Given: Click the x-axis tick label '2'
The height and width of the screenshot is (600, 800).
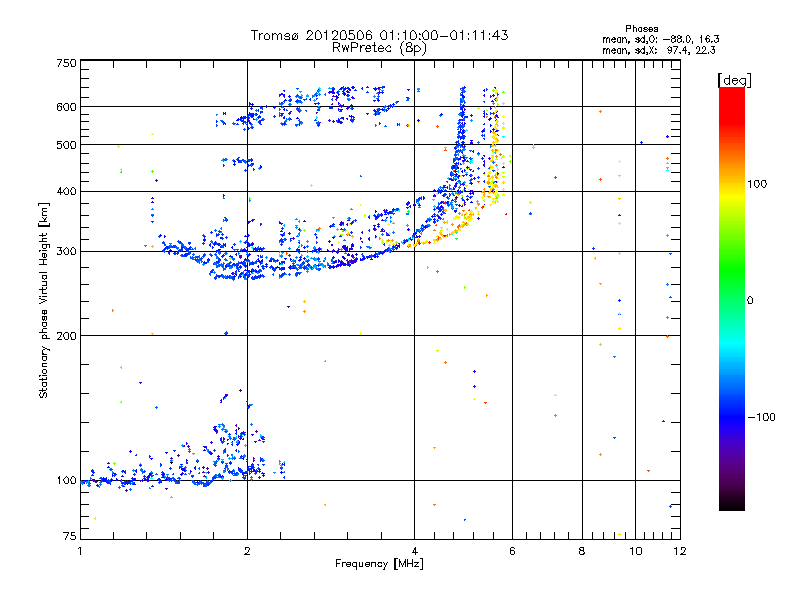Looking at the screenshot, I should click(247, 551).
